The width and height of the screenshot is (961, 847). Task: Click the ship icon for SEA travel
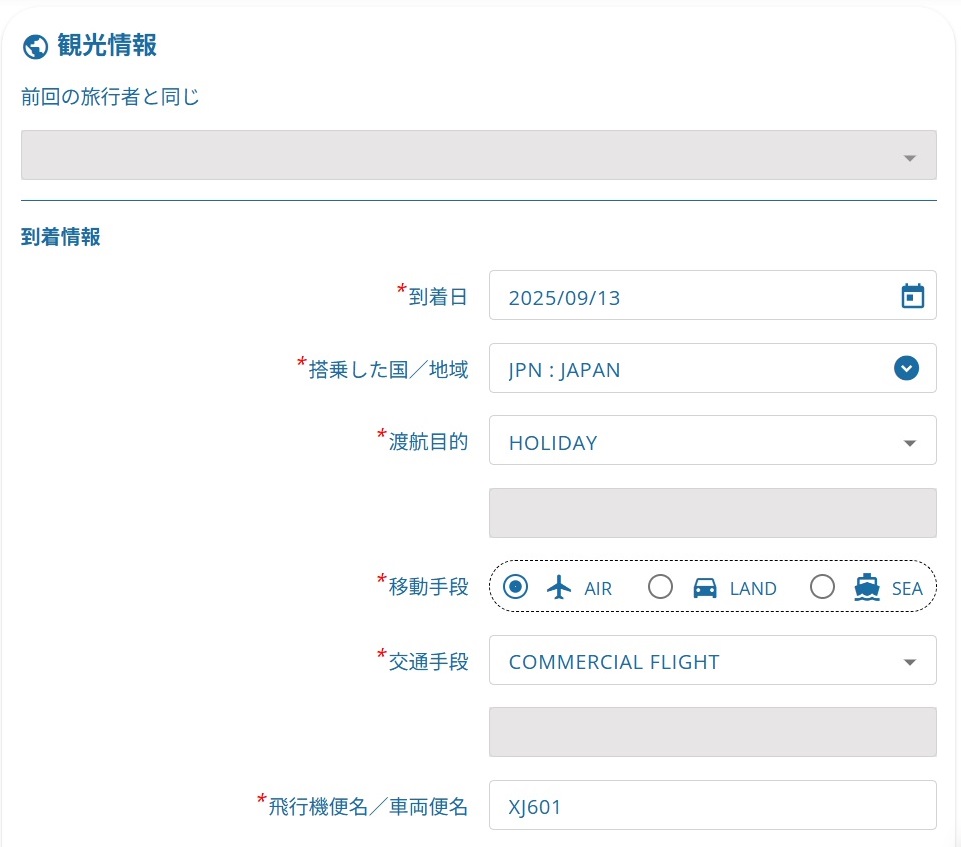[x=866, y=588]
